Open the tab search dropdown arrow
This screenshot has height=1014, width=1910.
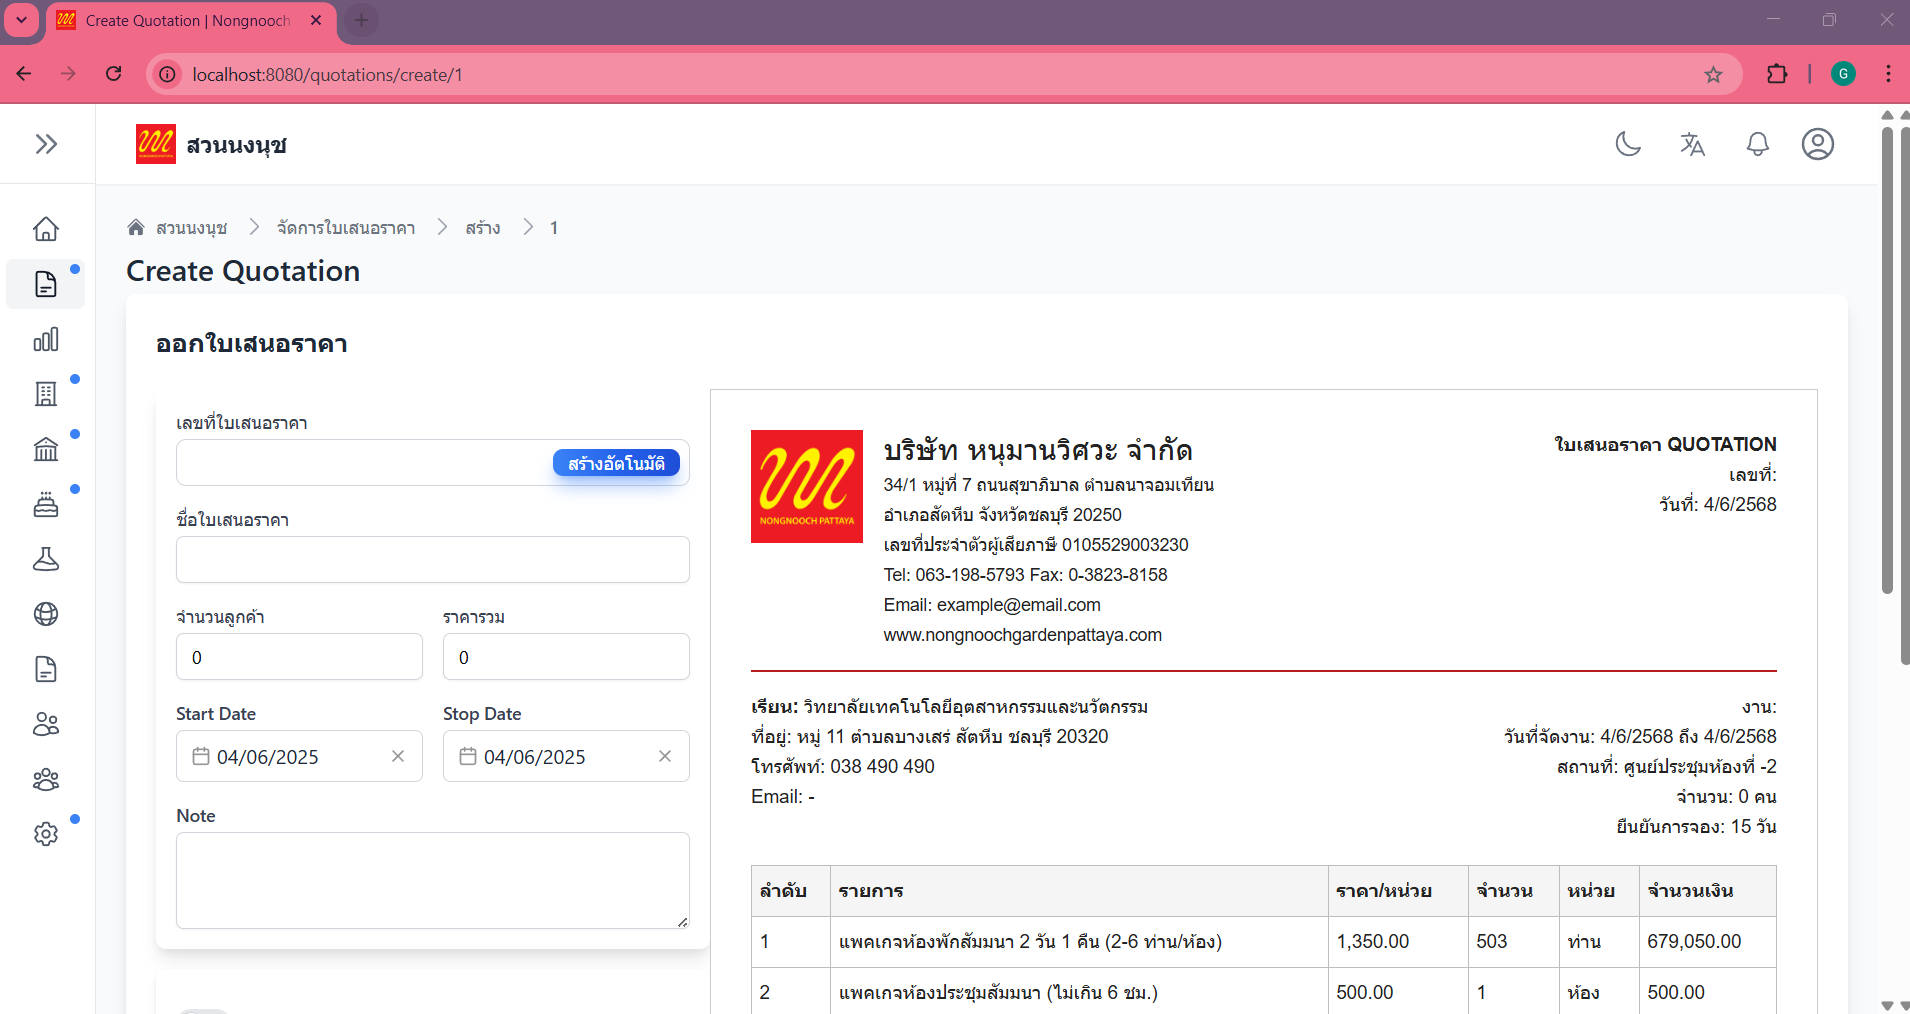click(x=21, y=20)
